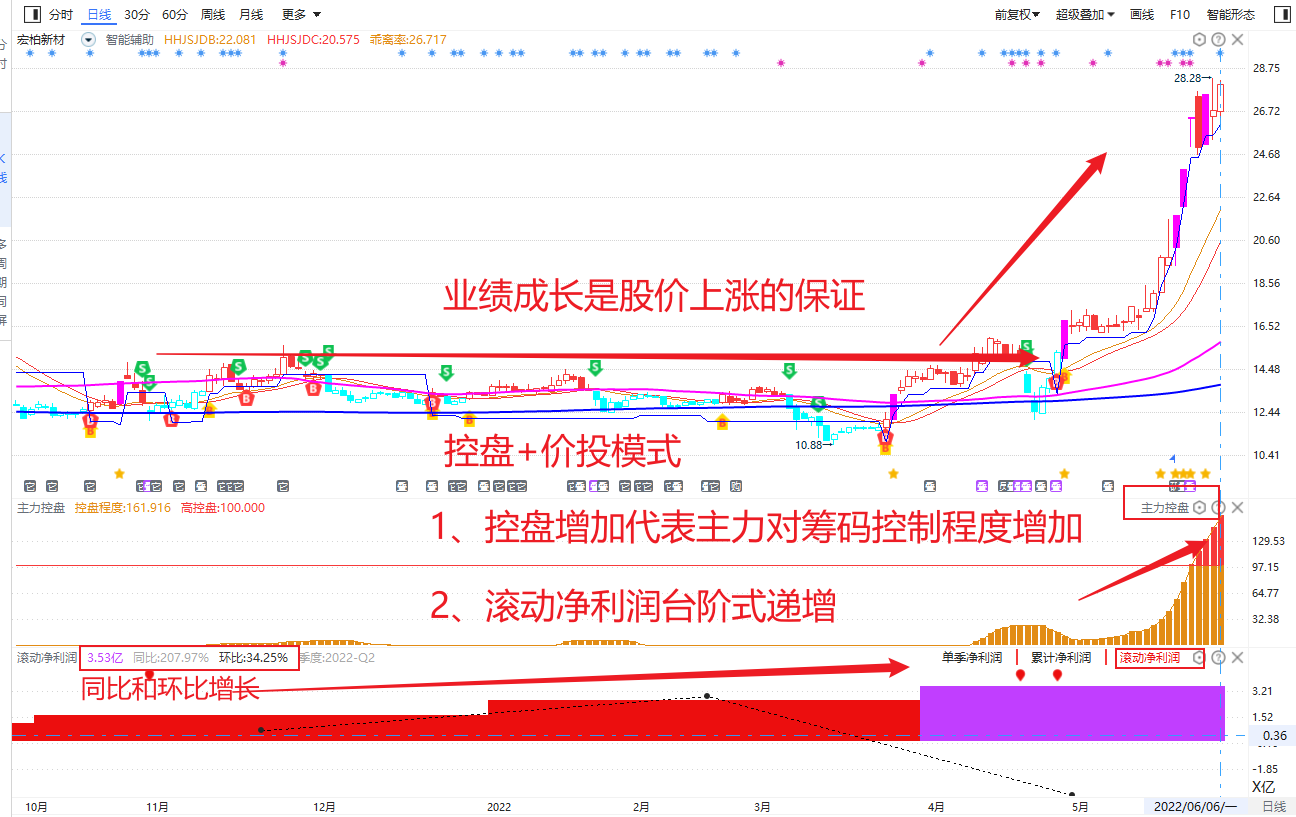
Task: Click the 28.75 price axis label
Action: (x=1266, y=68)
